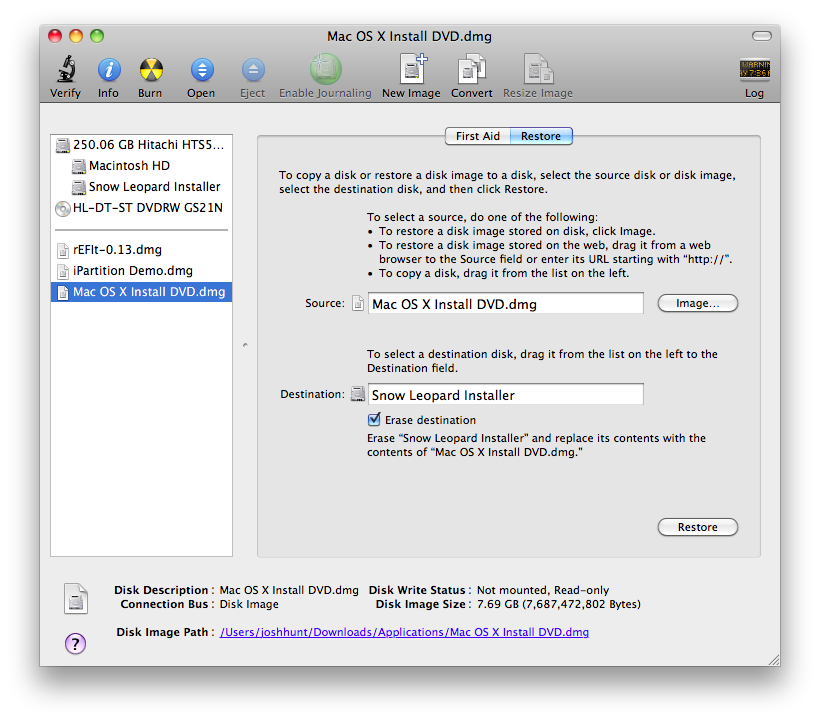Click the split pane divider handle

click(245, 345)
